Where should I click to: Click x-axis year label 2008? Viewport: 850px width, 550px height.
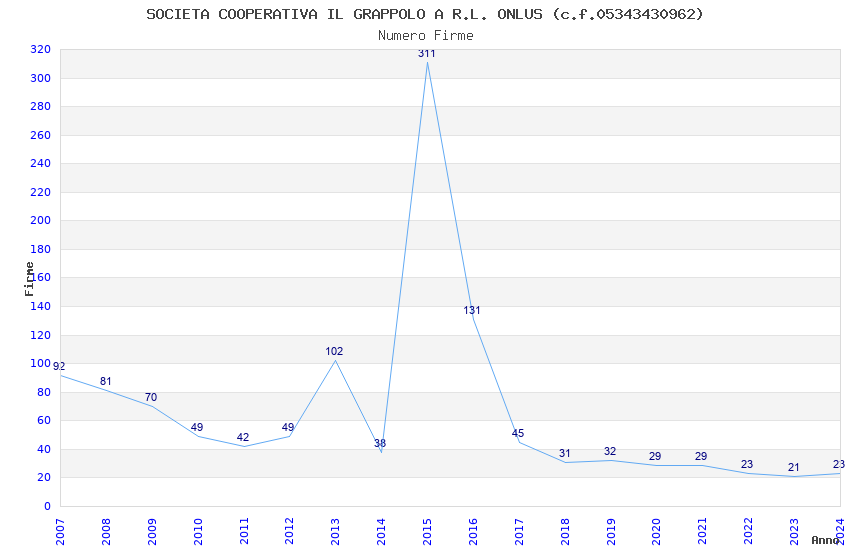click(106, 532)
